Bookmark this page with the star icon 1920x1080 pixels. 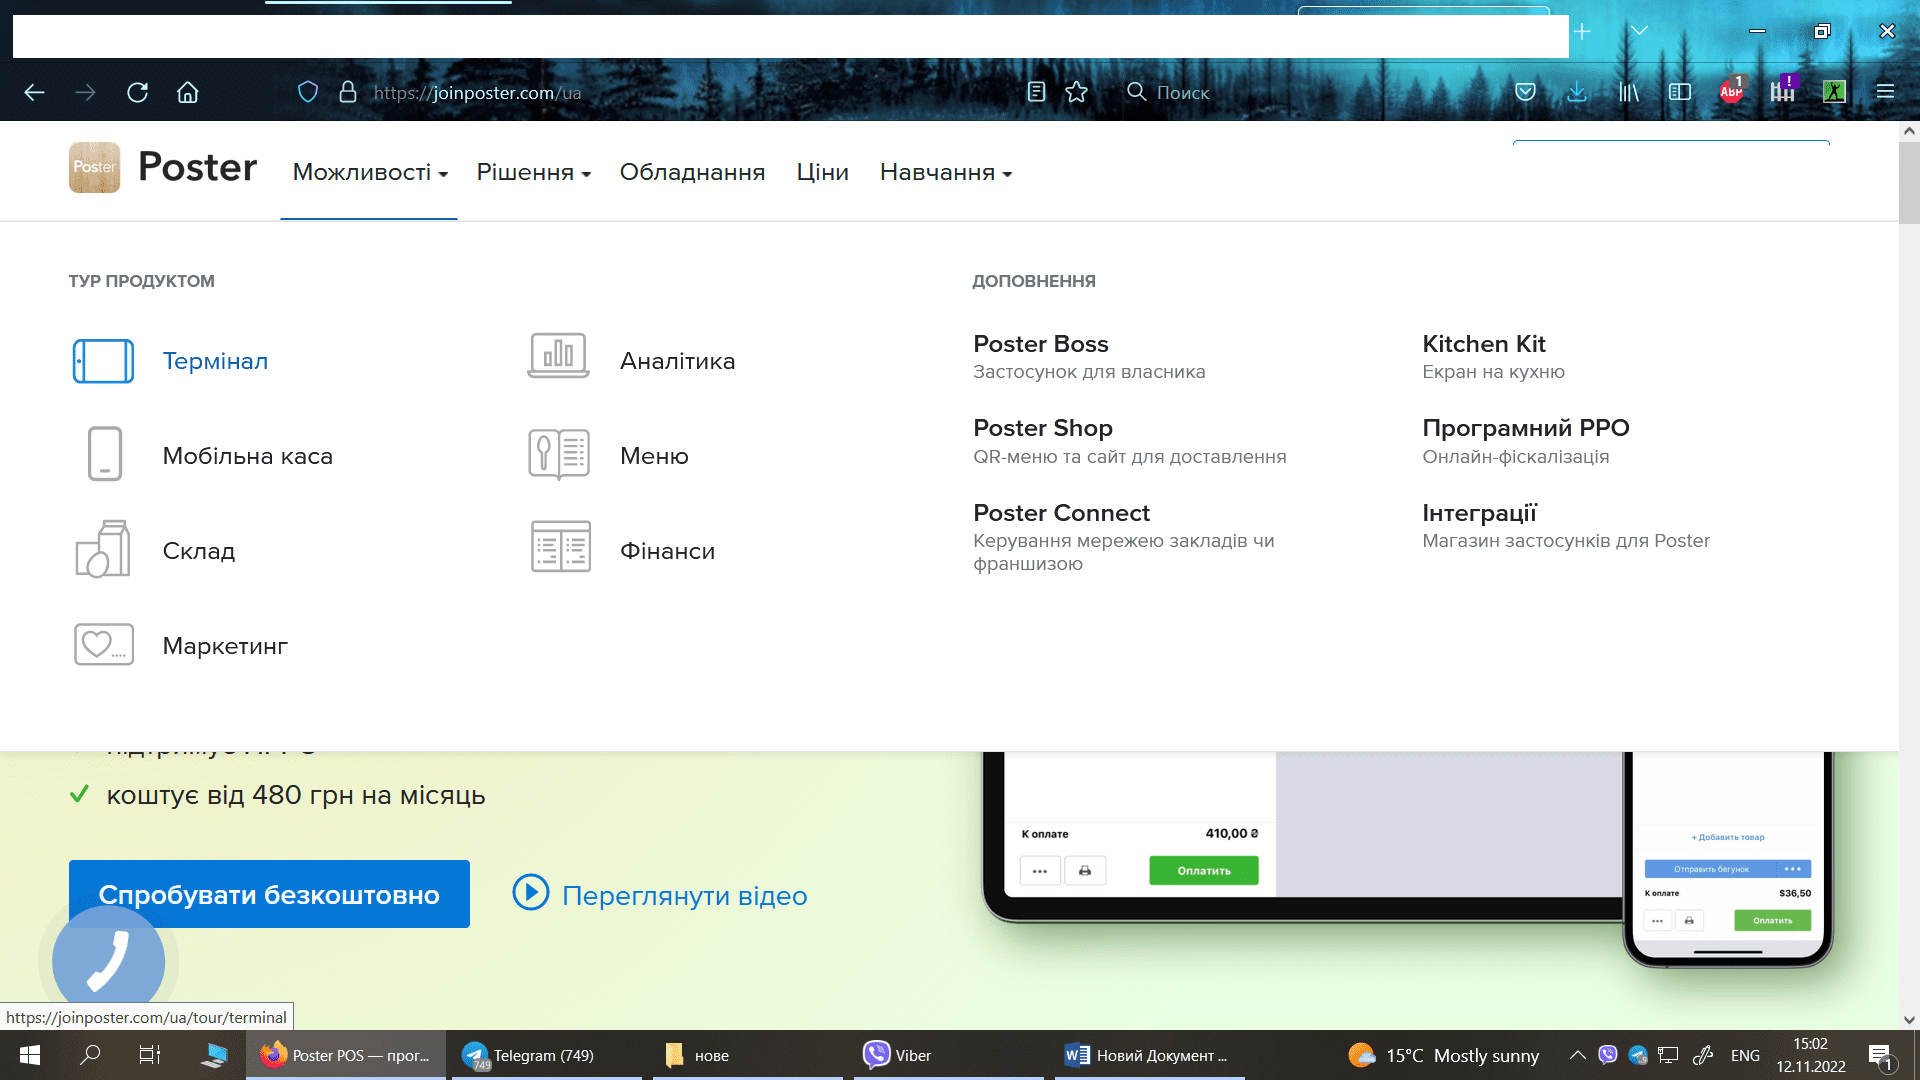tap(1077, 92)
